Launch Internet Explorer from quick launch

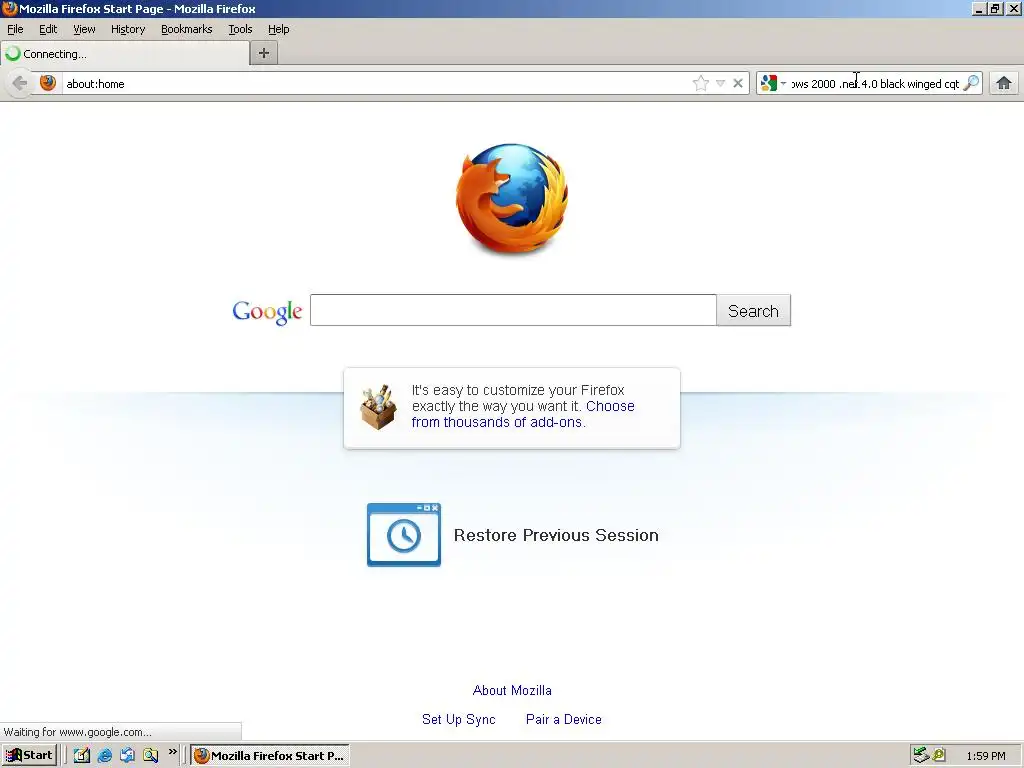[x=104, y=755]
